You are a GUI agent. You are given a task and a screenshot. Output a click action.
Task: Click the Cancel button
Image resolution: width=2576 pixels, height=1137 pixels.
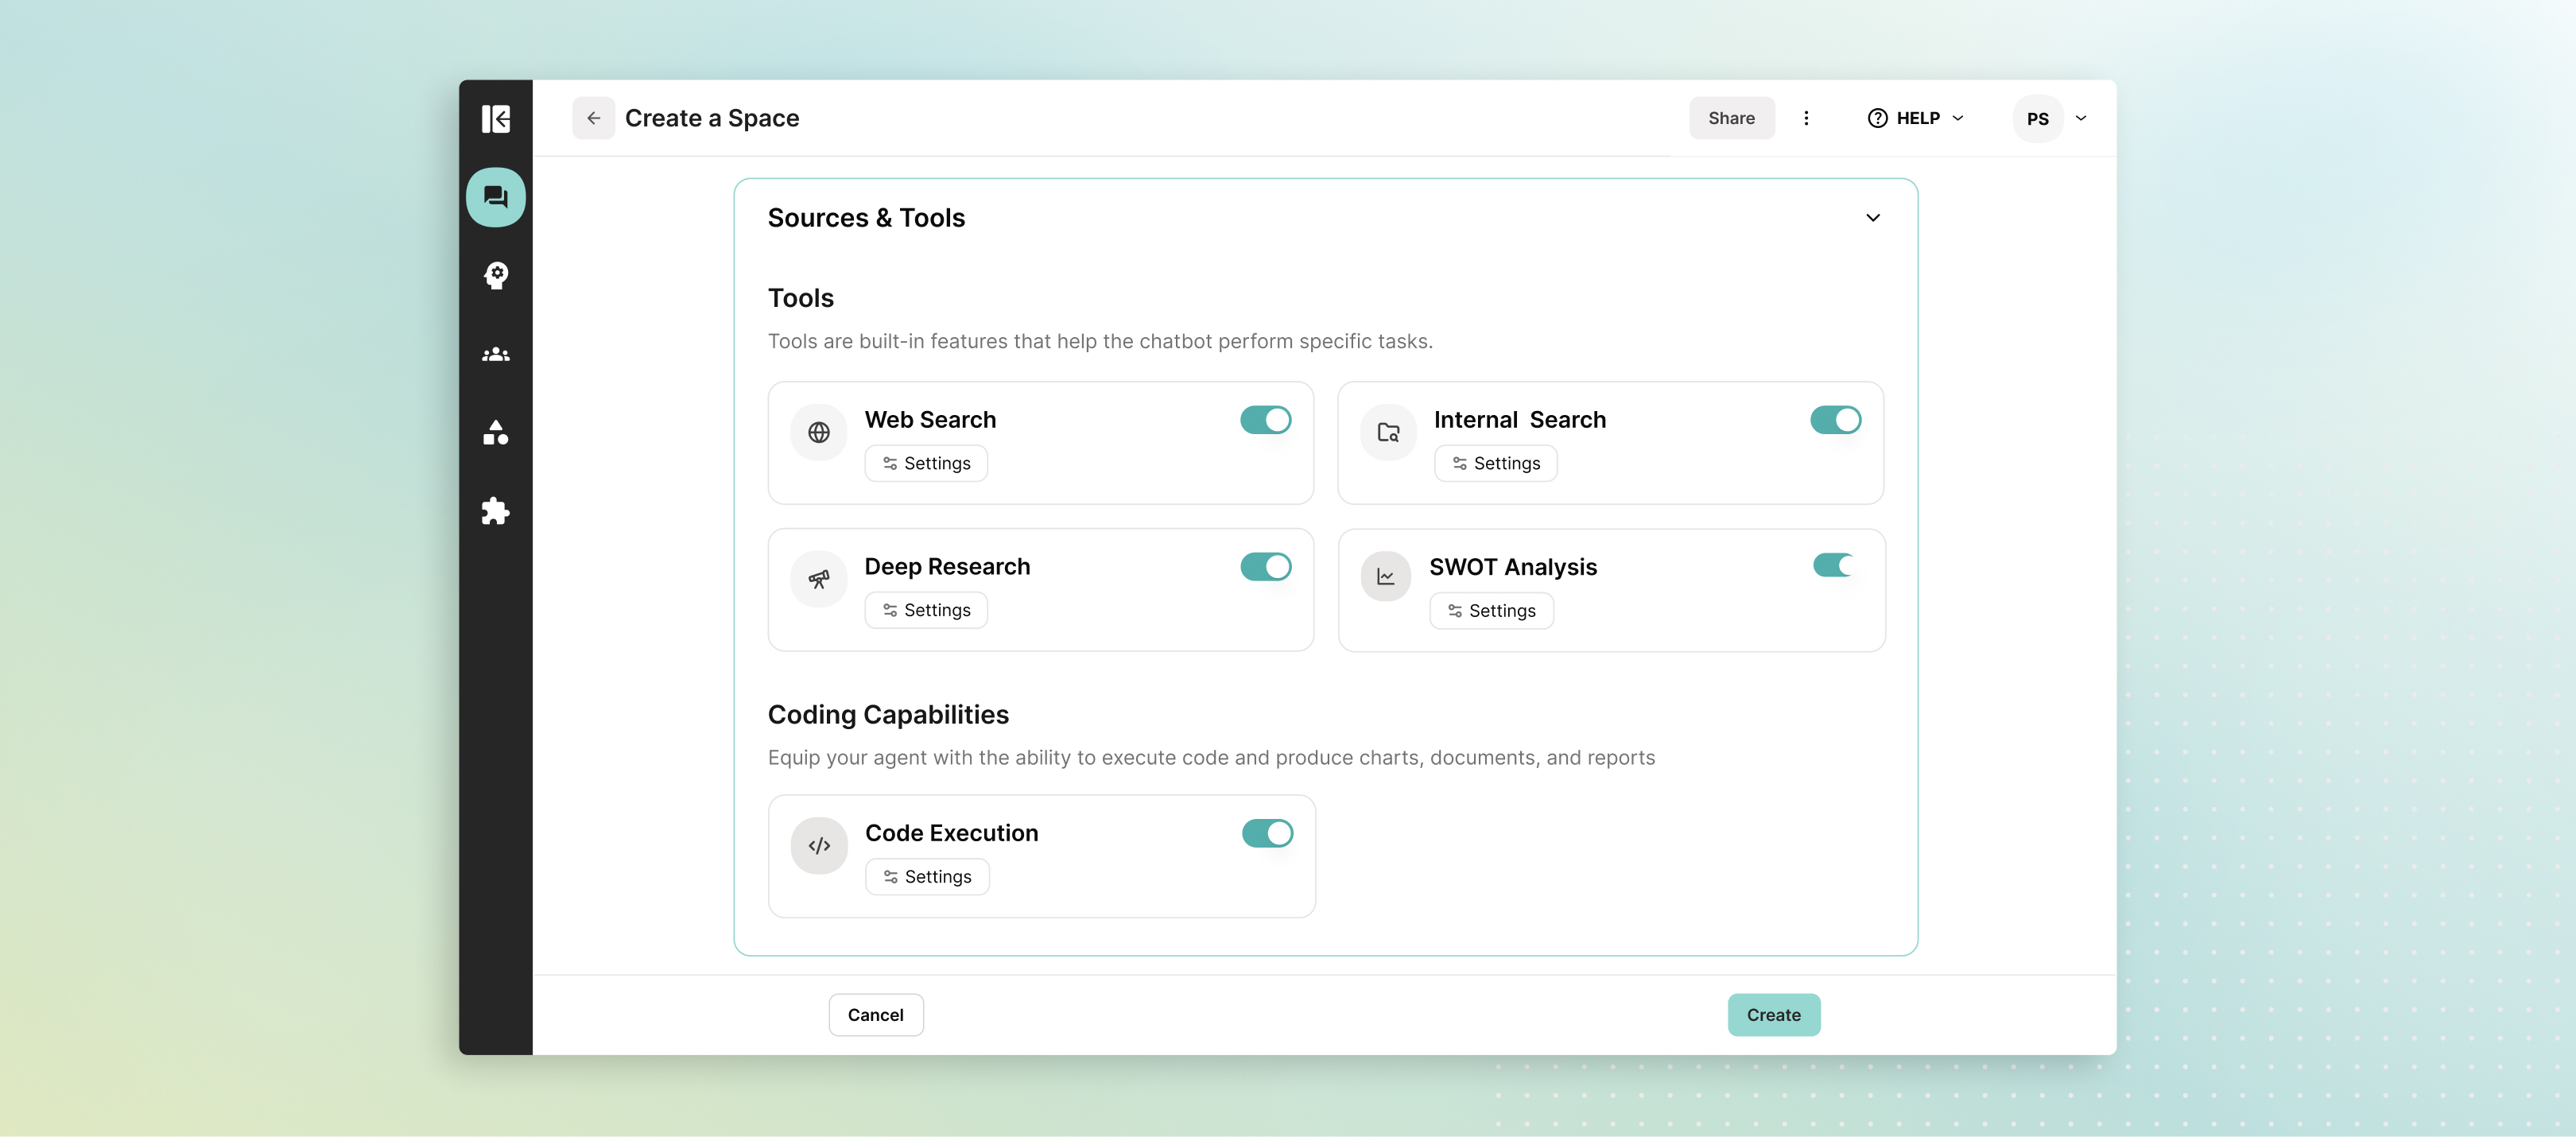pyautogui.click(x=875, y=1015)
